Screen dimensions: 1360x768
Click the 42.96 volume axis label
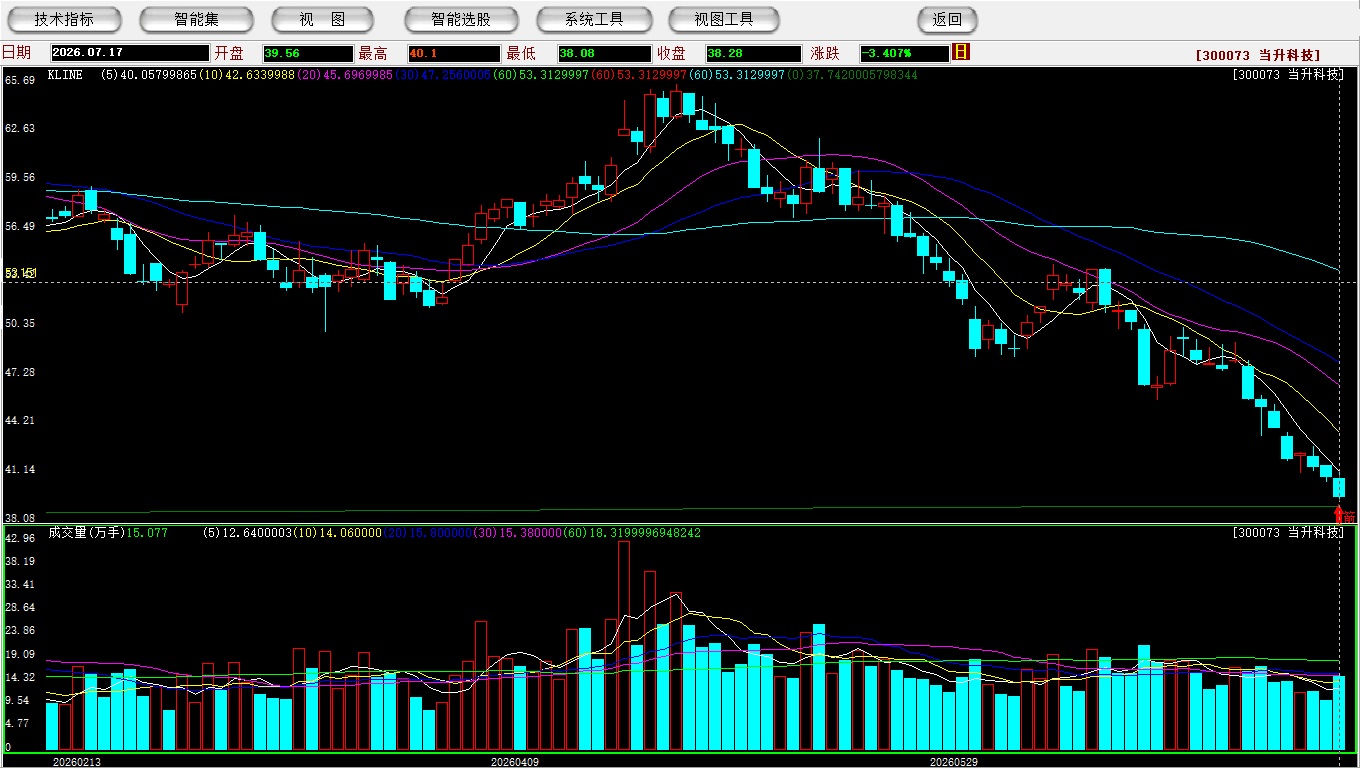(20, 538)
